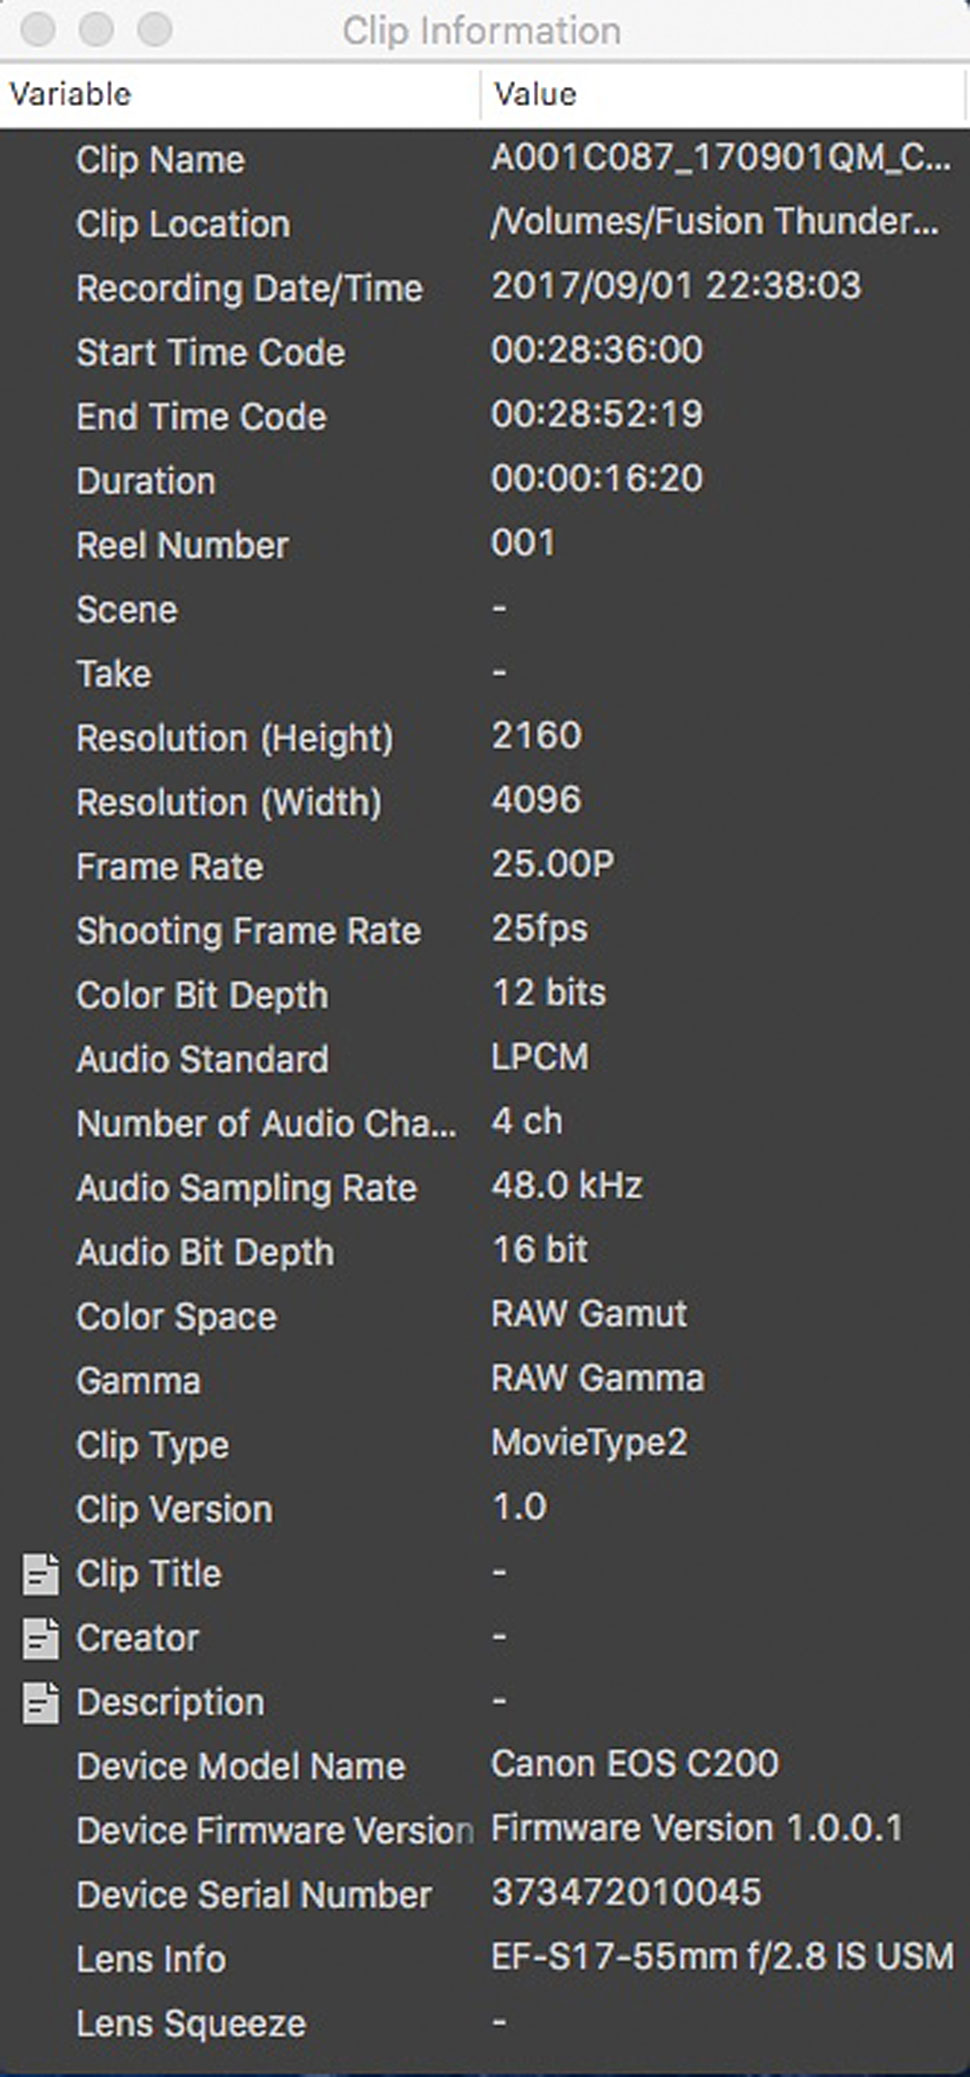Select the Clip Location path value

click(x=715, y=222)
